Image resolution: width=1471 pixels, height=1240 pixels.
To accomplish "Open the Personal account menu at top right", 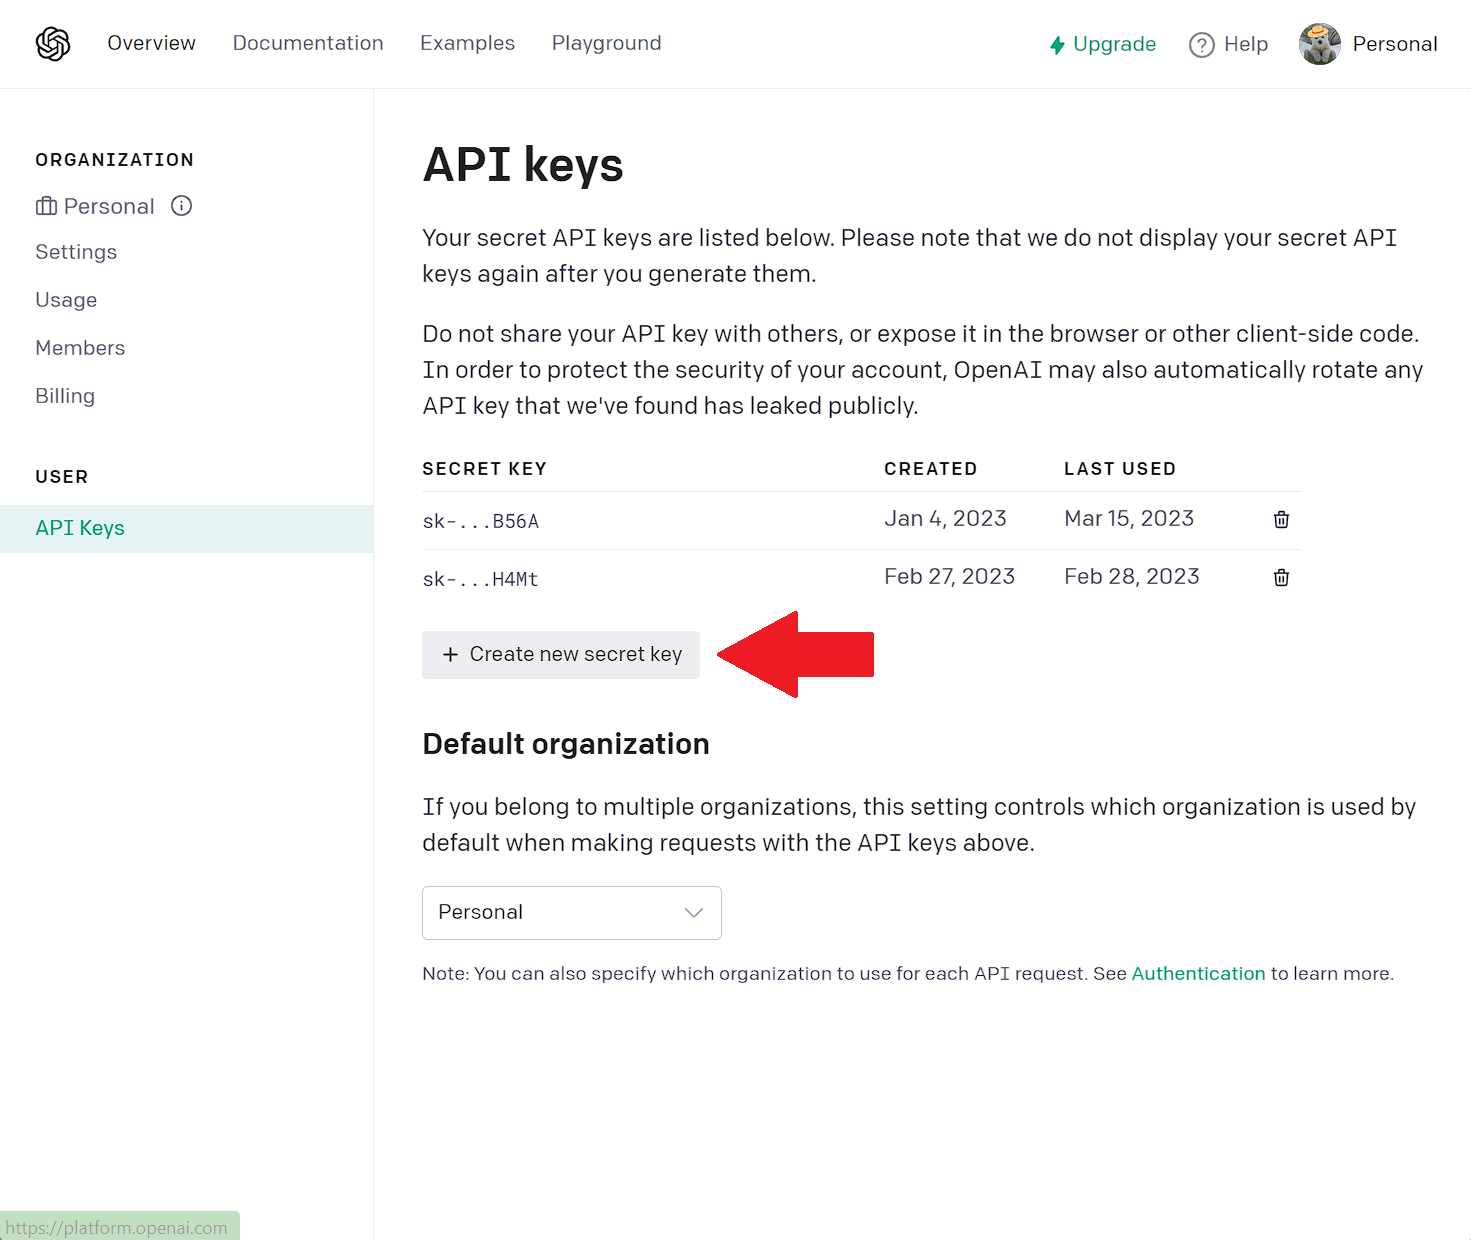I will click(x=1394, y=44).
